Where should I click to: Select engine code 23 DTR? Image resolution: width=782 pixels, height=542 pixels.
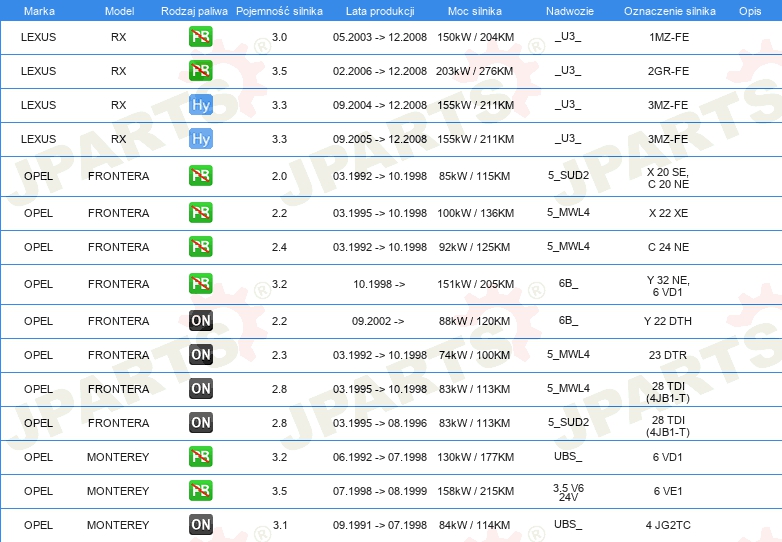pyautogui.click(x=668, y=355)
